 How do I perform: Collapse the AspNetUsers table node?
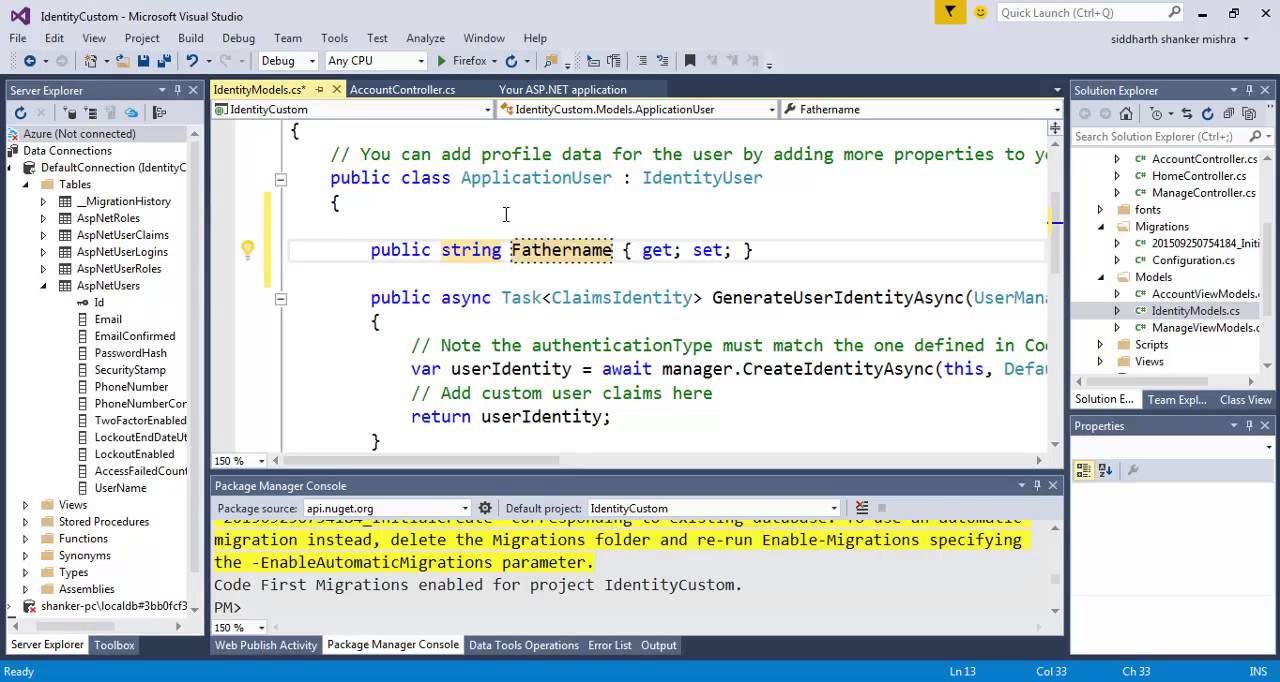pyautogui.click(x=43, y=285)
